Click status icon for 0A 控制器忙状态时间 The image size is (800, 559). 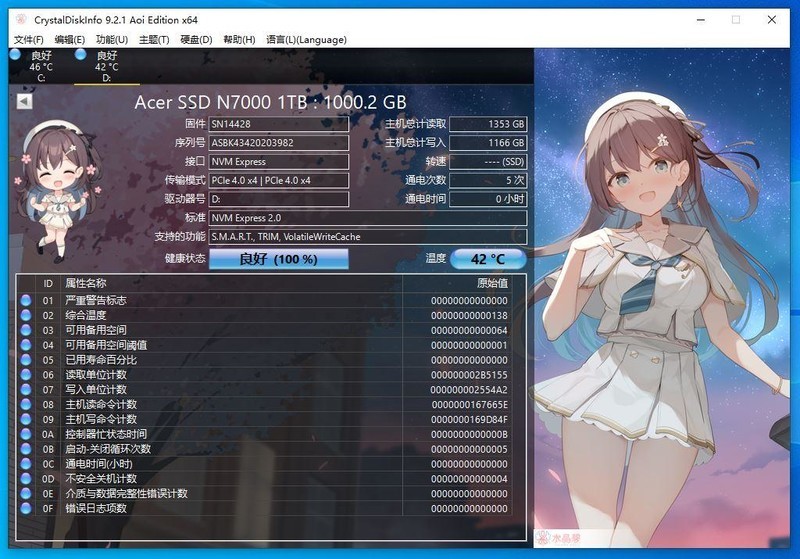coord(26,434)
